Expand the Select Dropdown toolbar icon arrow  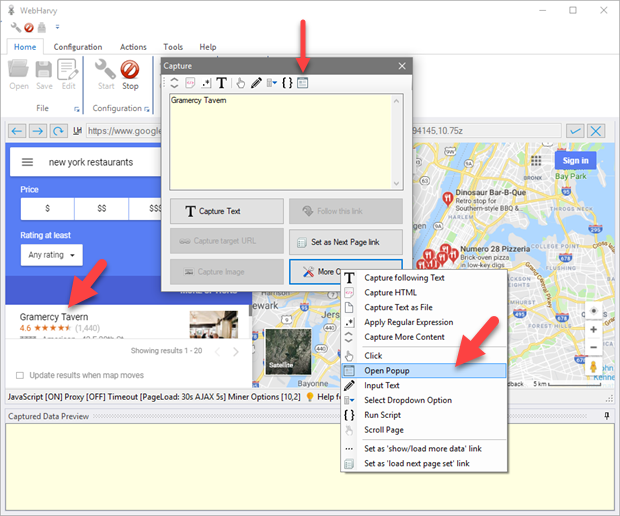[x=273, y=83]
